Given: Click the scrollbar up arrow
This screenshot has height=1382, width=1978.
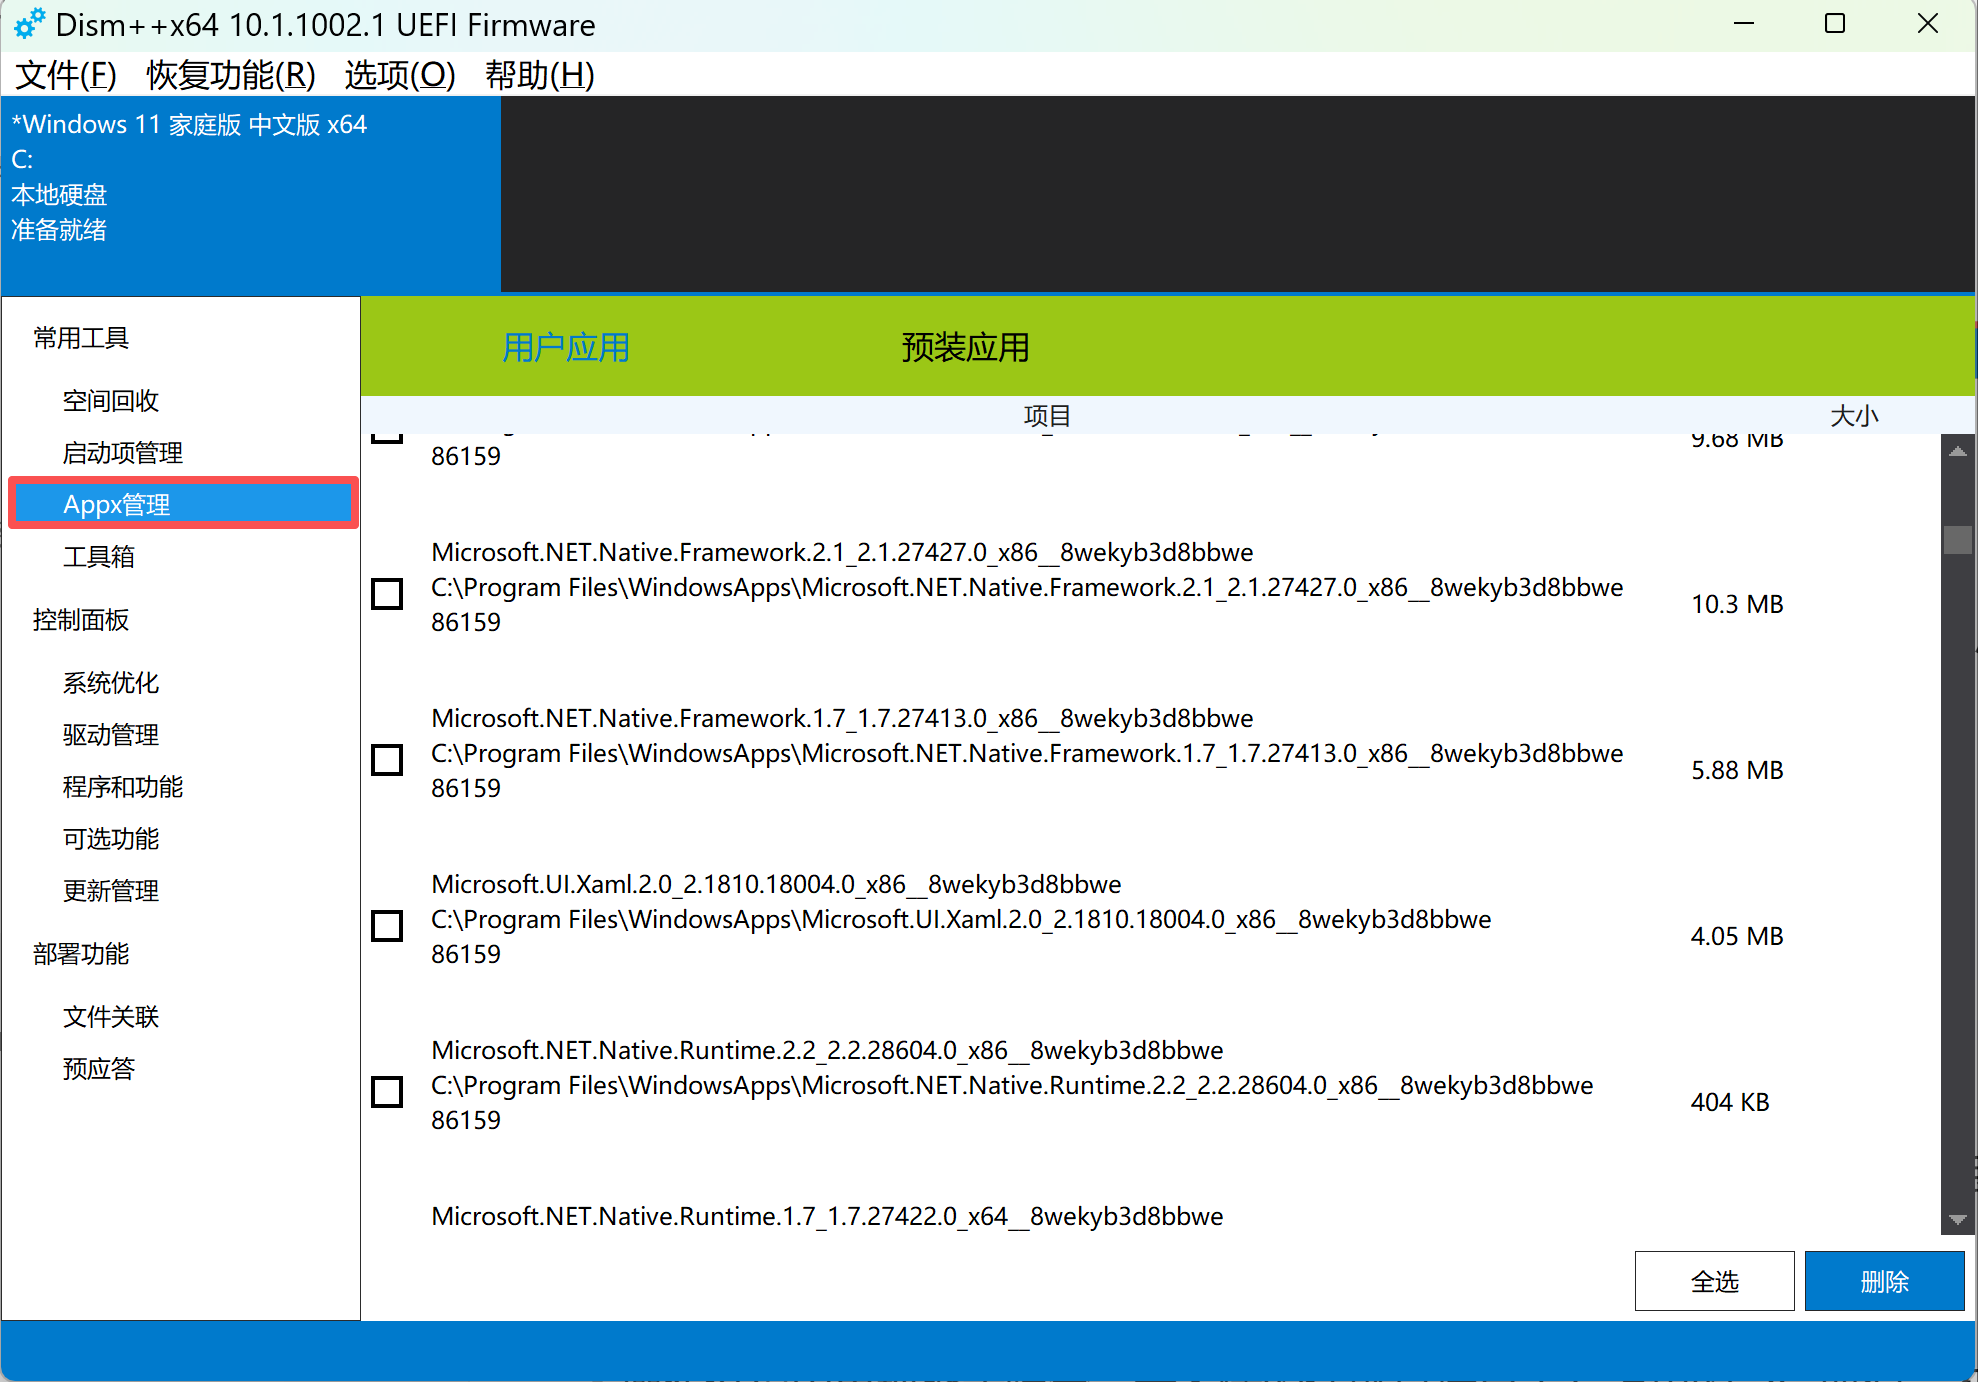Looking at the screenshot, I should tap(1958, 452).
